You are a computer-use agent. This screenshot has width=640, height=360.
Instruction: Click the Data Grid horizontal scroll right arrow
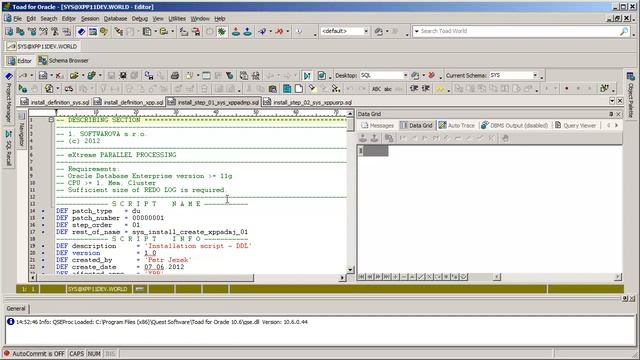pos(618,277)
